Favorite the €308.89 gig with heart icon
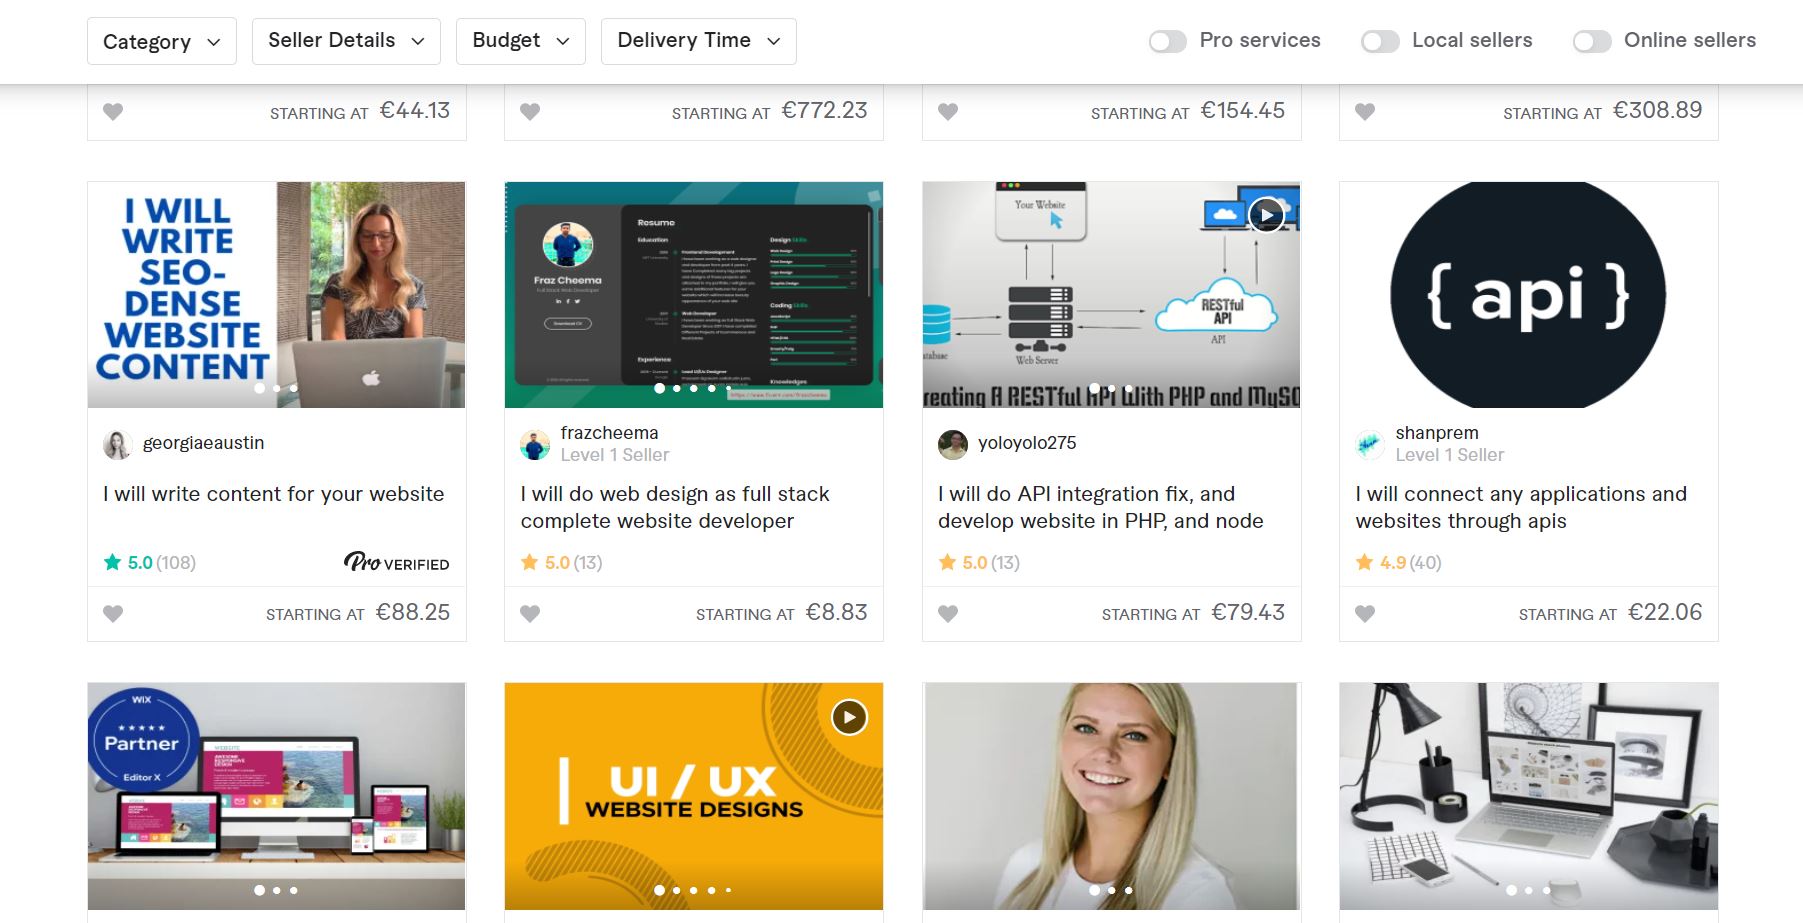Viewport: 1803px width, 923px height. coord(1365,112)
